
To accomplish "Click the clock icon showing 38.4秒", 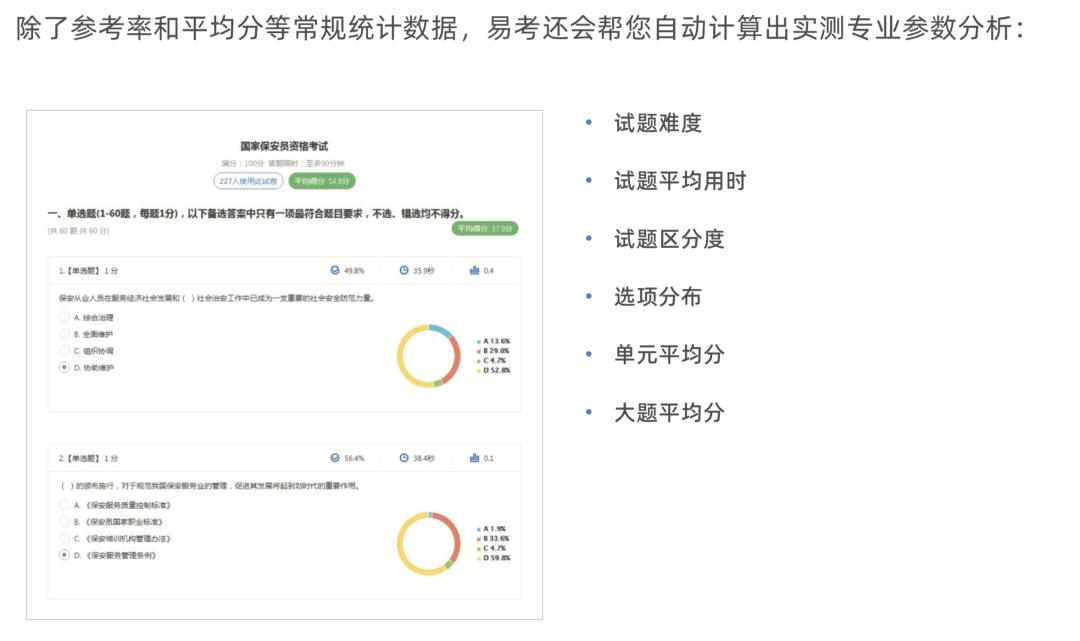I will tap(404, 458).
